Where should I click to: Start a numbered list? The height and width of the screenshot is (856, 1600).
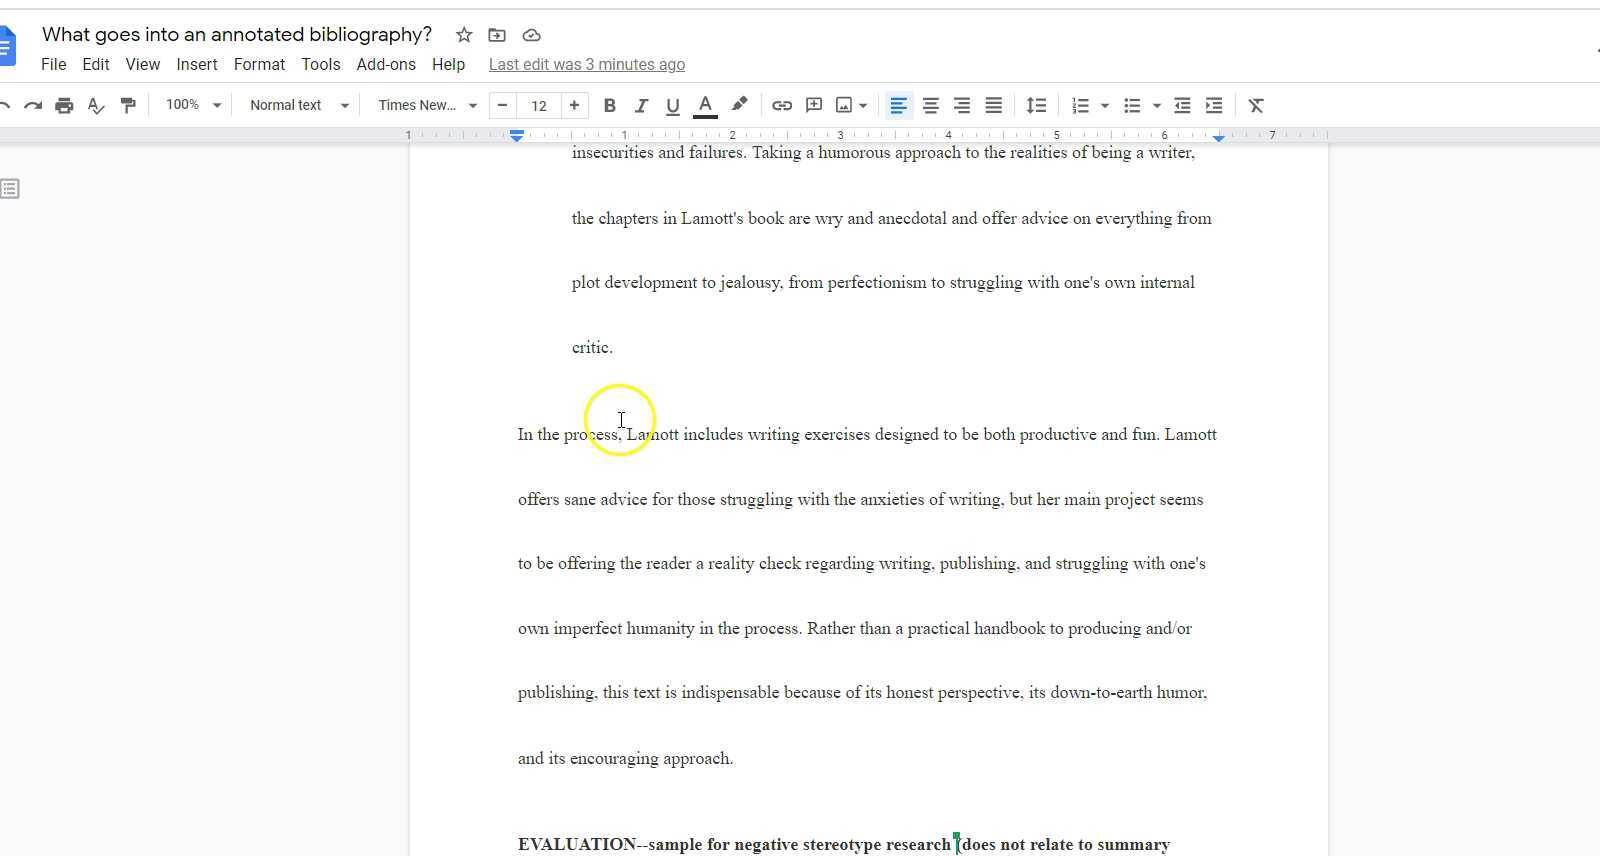tap(1080, 105)
